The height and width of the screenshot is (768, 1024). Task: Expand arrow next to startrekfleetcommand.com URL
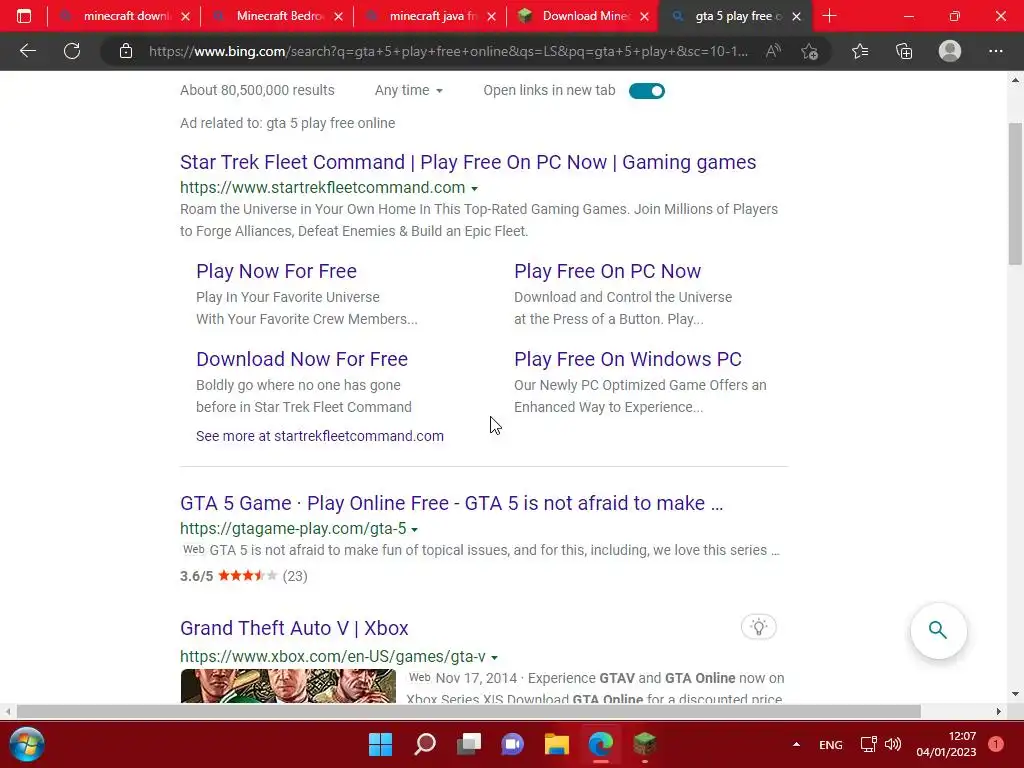[475, 189]
